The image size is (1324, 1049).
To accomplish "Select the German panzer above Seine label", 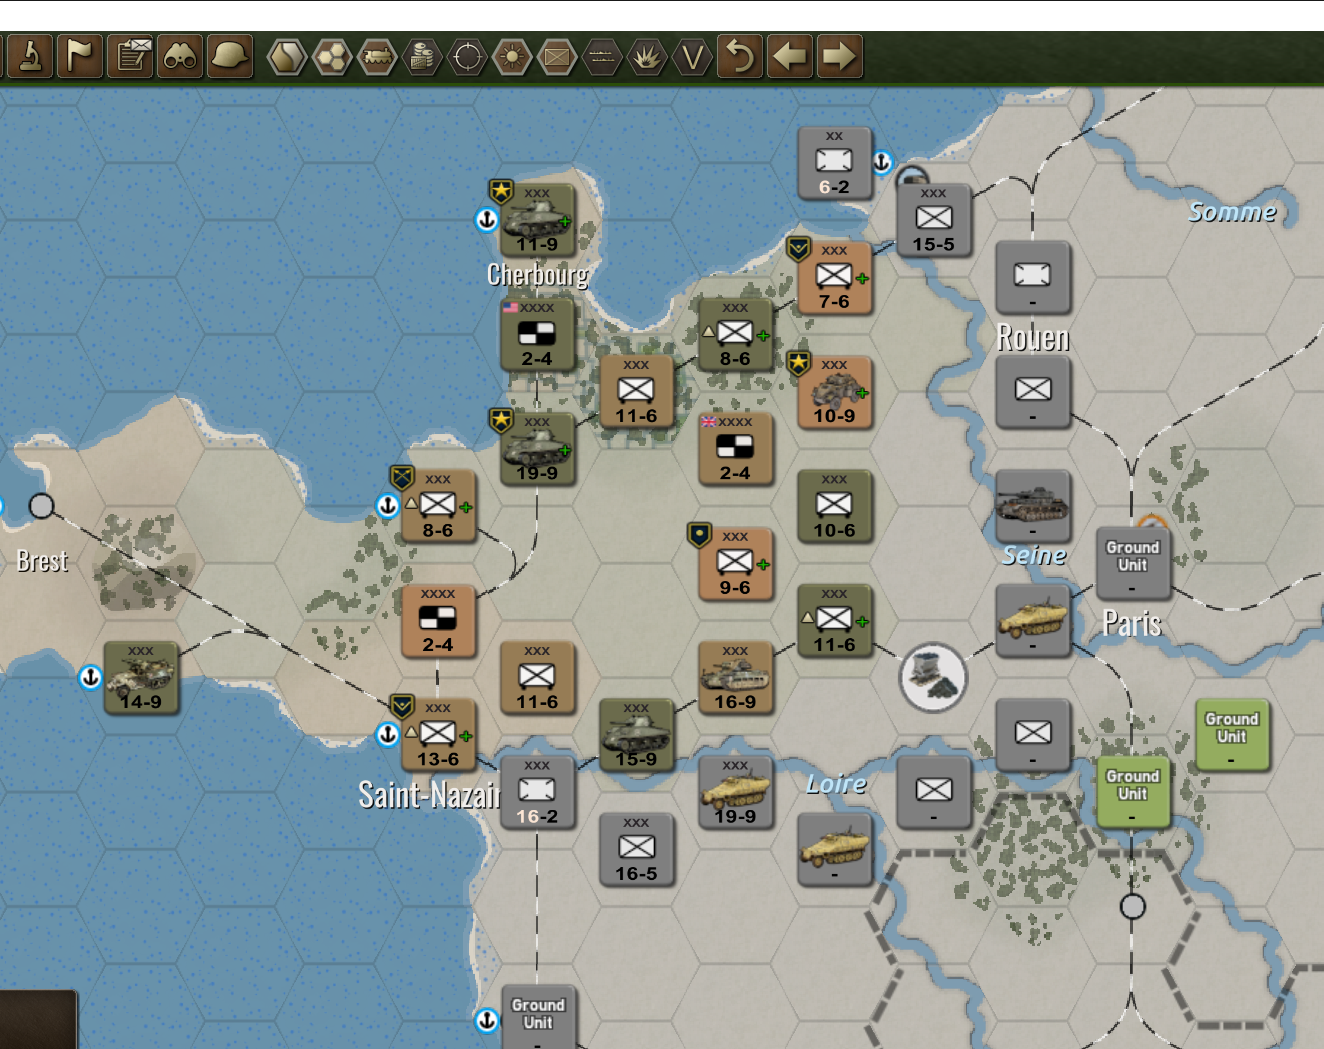I will click(1033, 505).
